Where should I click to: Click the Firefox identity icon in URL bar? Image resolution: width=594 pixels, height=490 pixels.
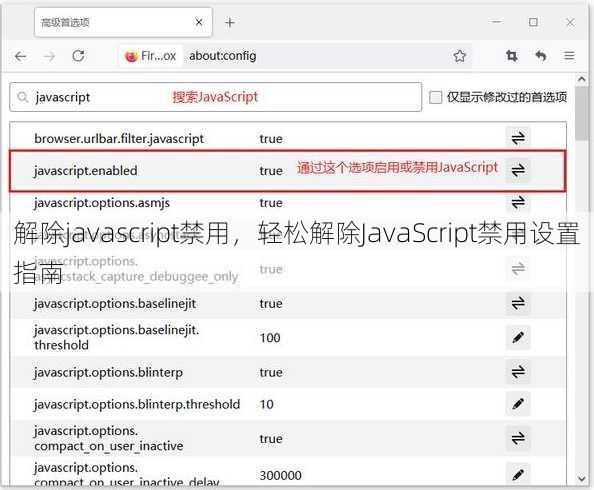[131, 56]
